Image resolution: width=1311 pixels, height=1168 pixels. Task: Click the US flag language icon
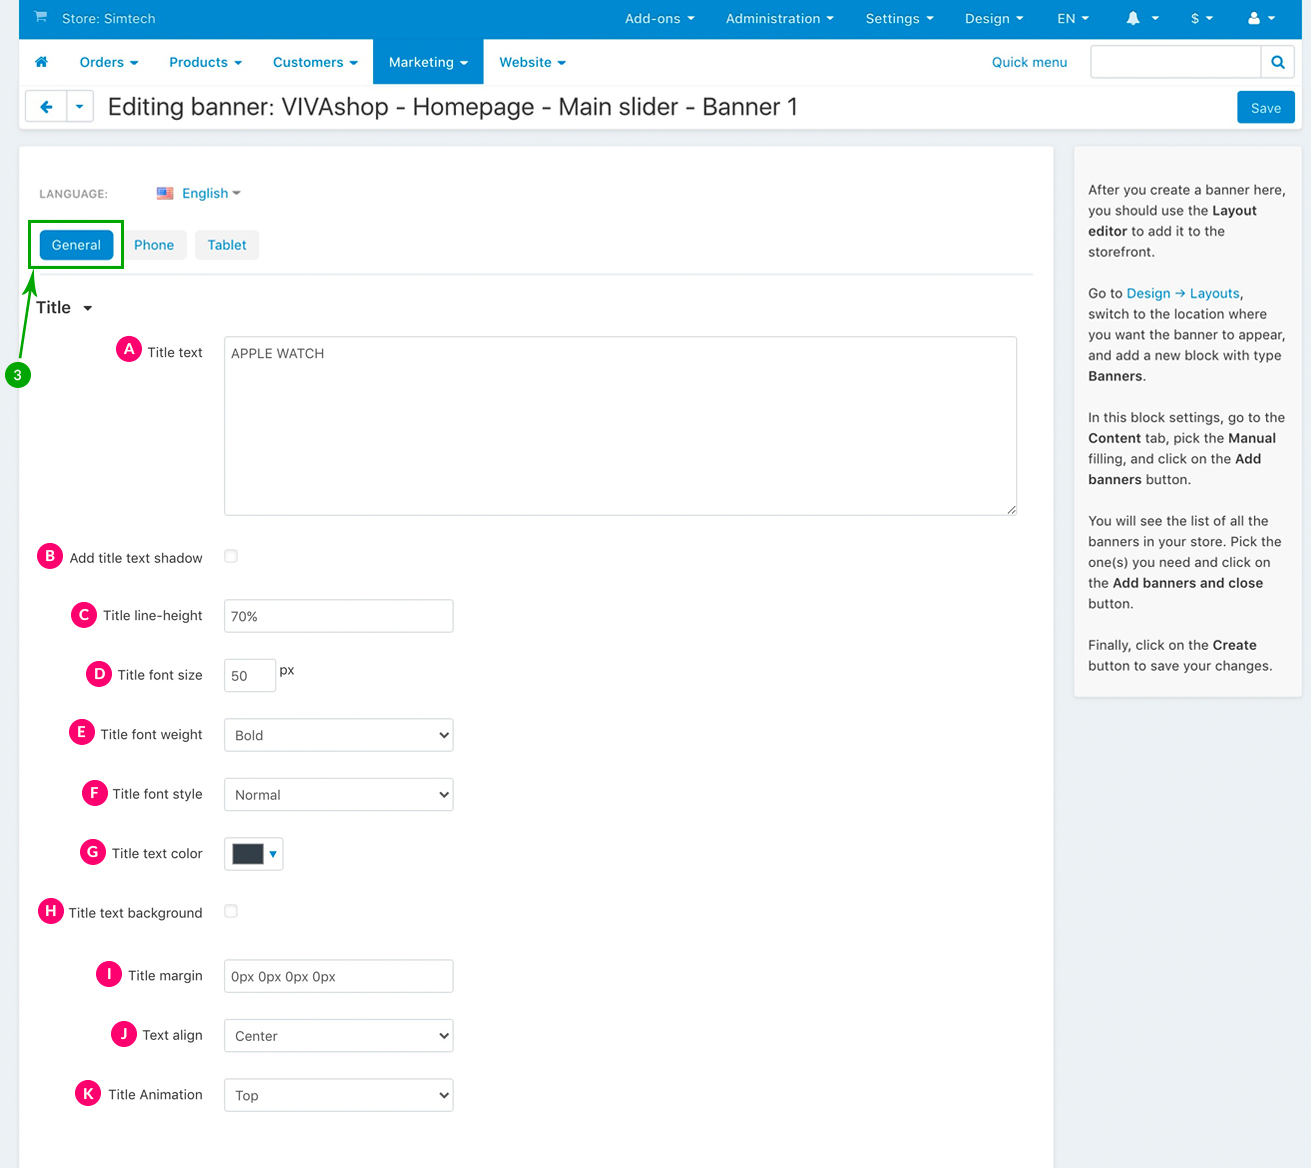coord(165,193)
